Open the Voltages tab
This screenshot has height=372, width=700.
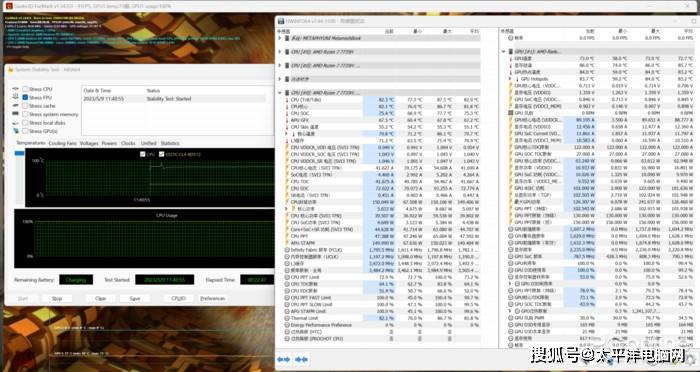(x=89, y=143)
